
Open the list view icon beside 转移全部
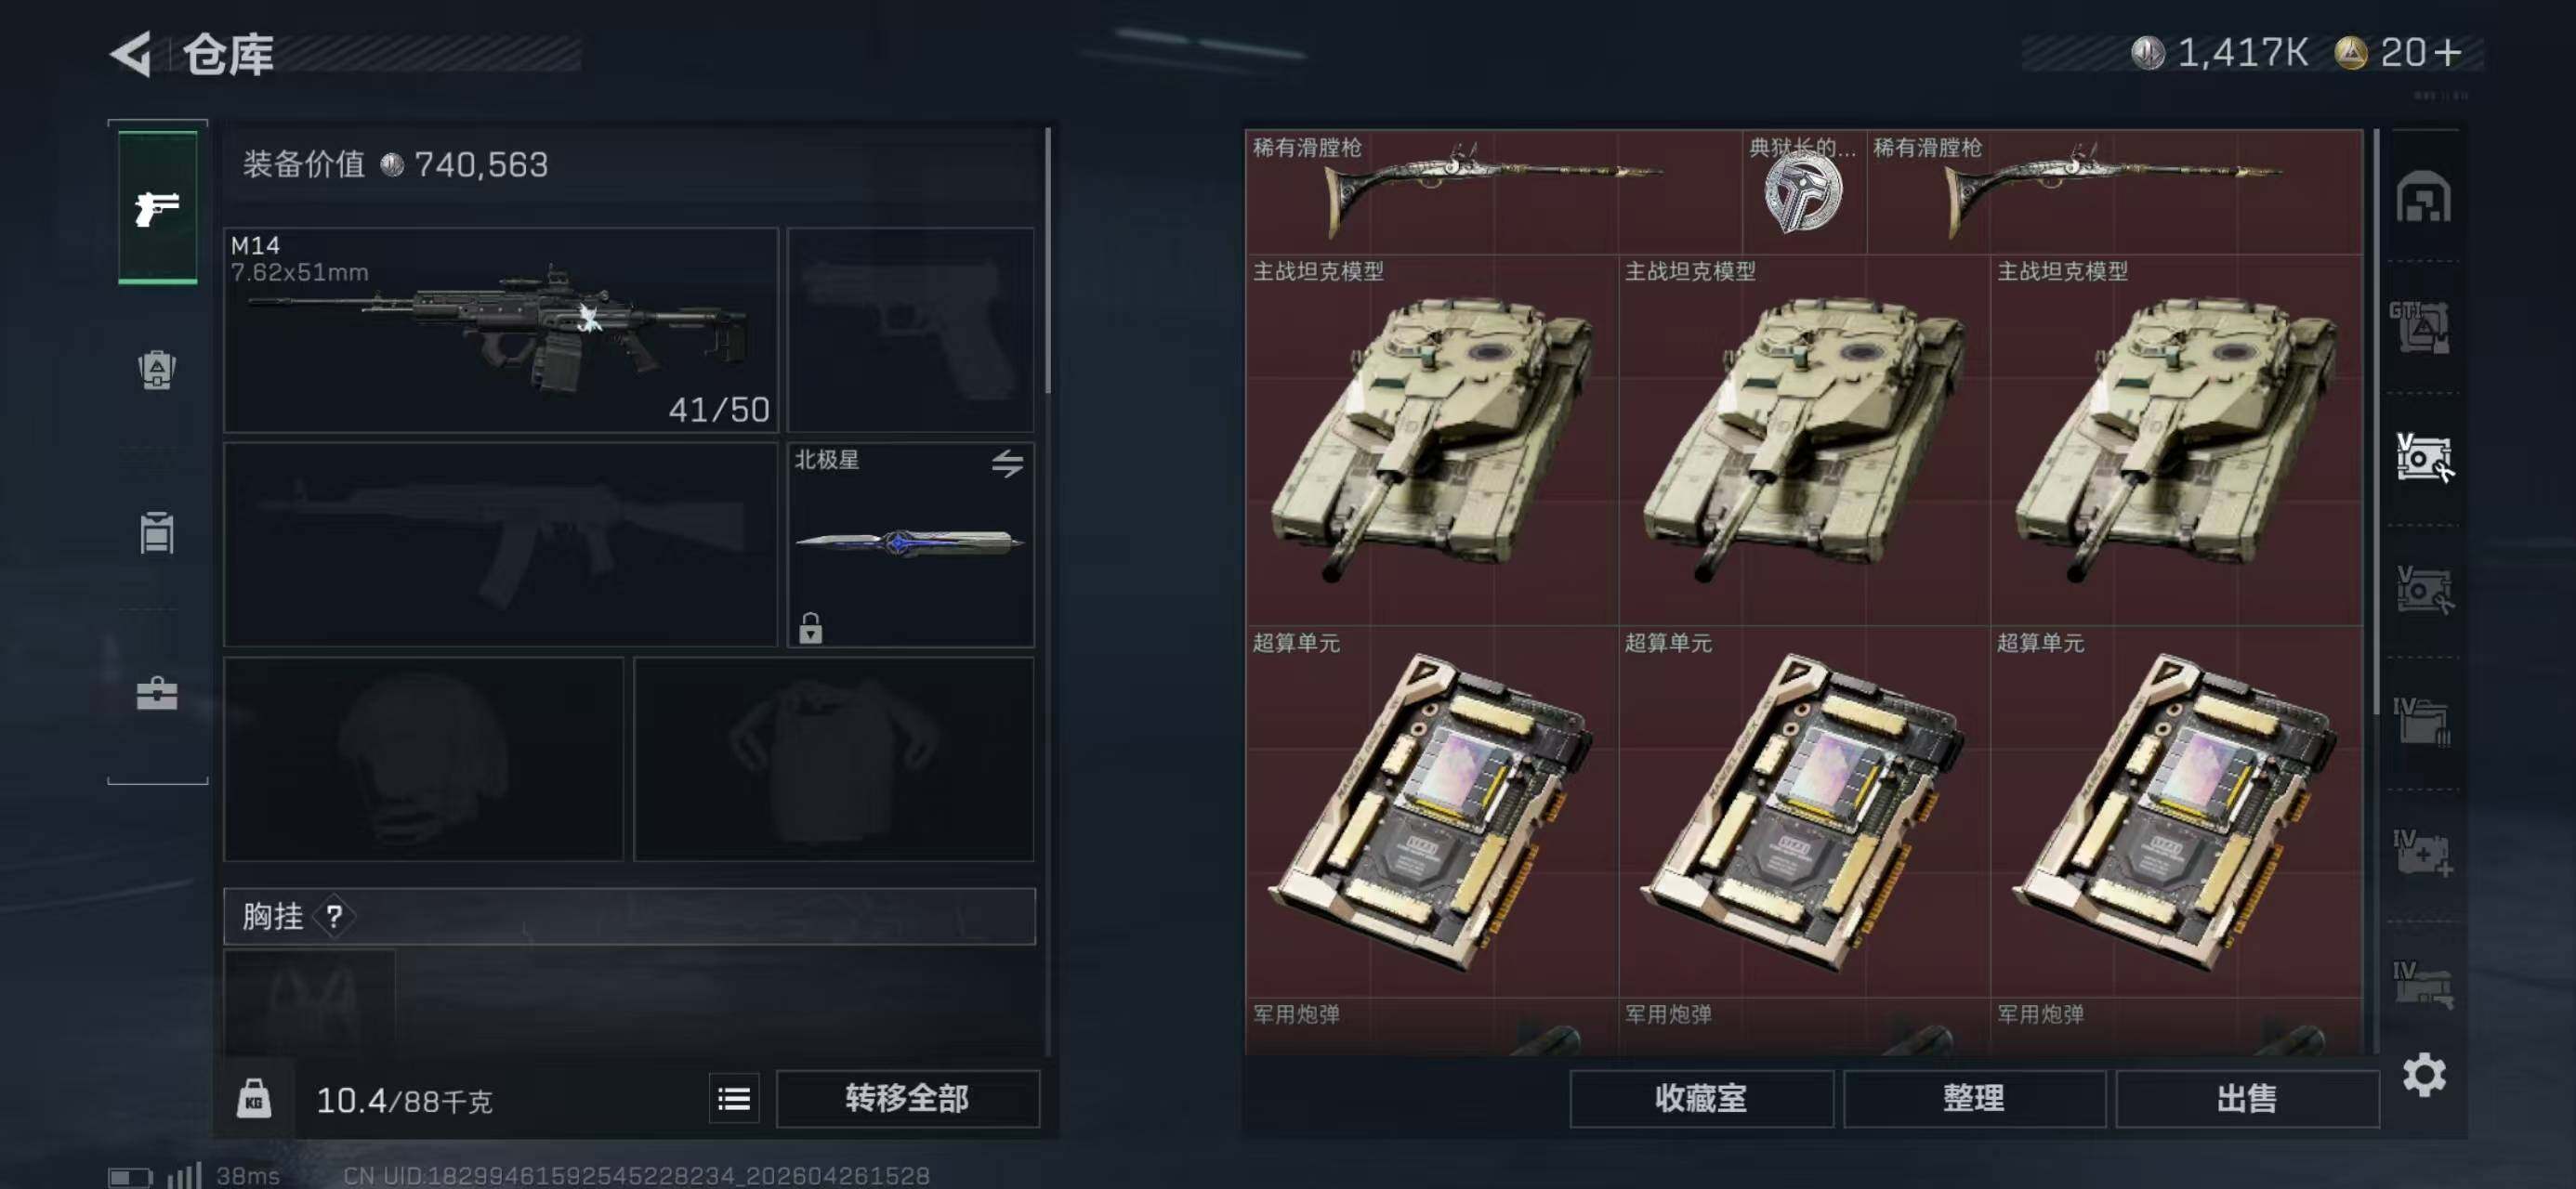[x=734, y=1099]
